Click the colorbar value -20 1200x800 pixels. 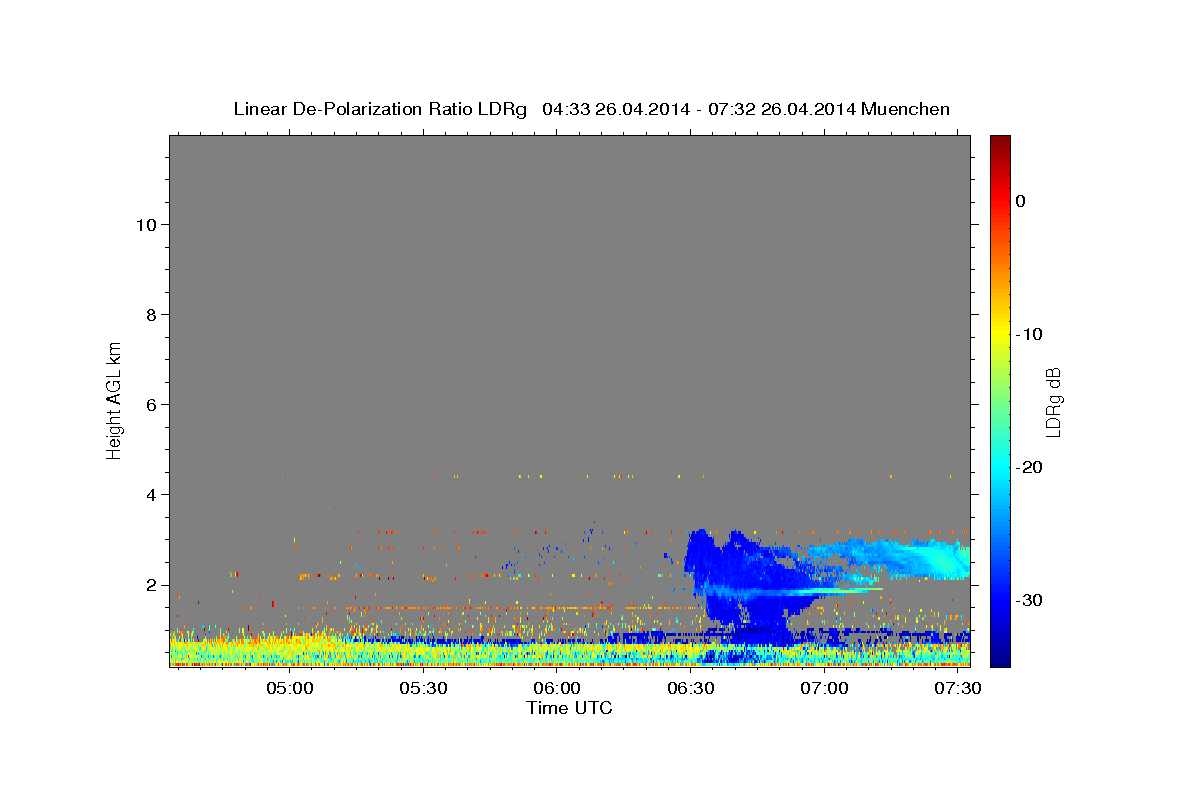[x=1029, y=467]
